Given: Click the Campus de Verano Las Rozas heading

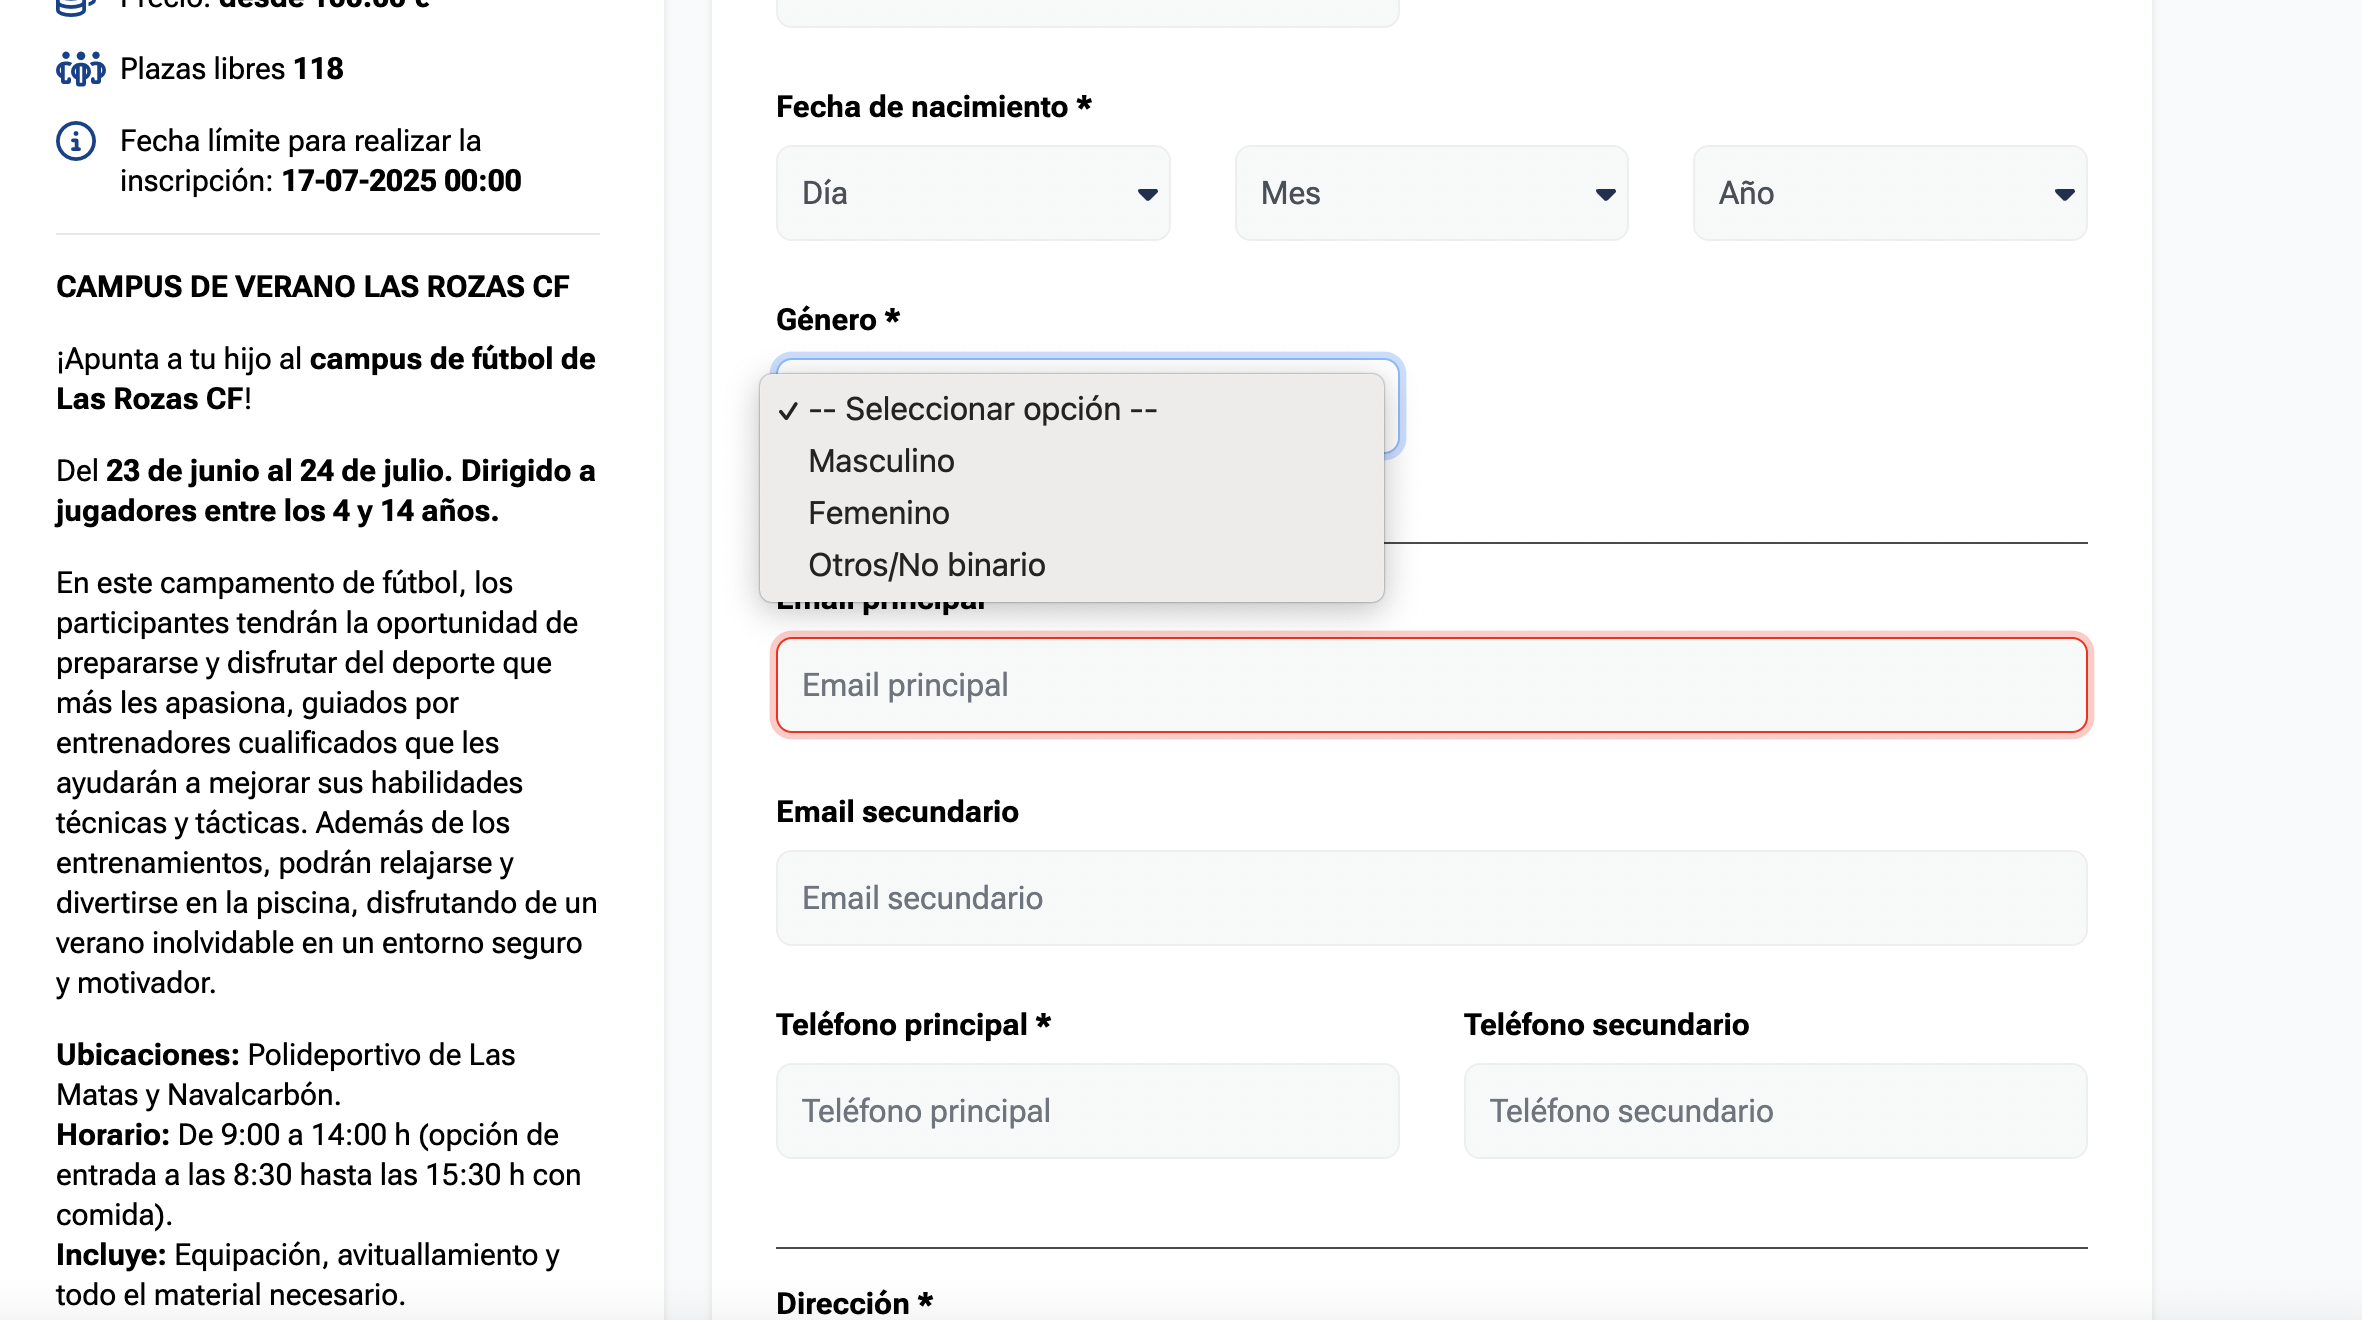Looking at the screenshot, I should point(312,287).
